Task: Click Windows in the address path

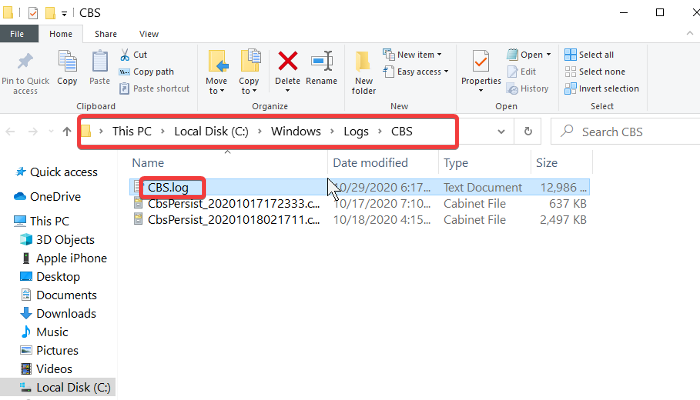Action: (296, 131)
